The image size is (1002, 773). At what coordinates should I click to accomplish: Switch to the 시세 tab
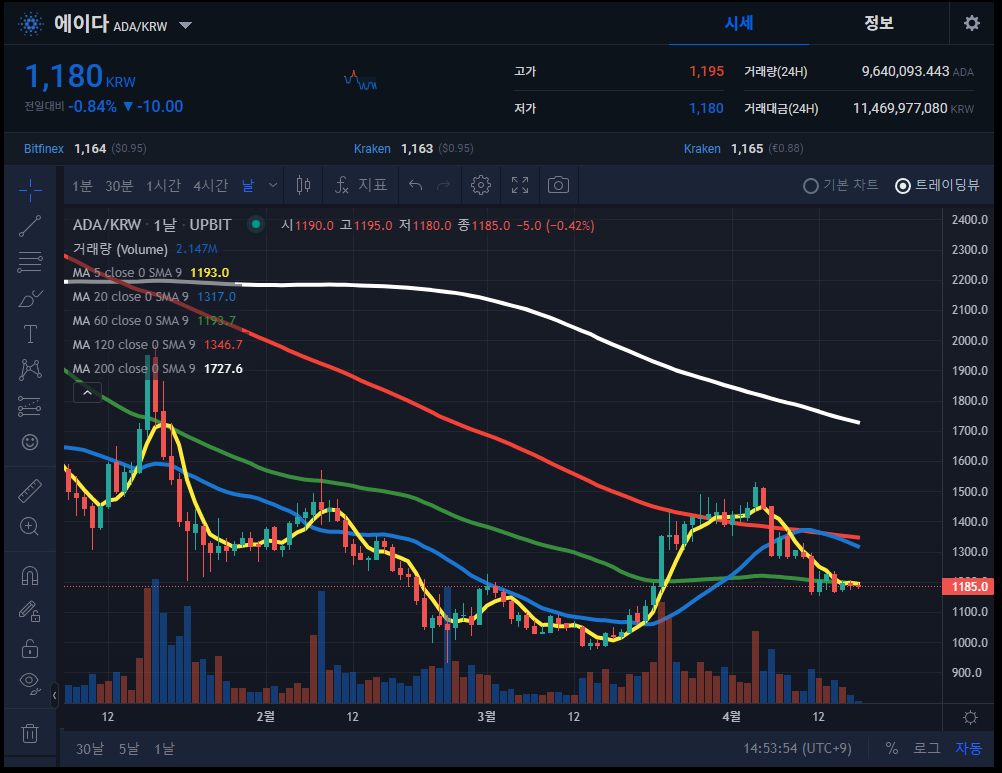[x=739, y=23]
